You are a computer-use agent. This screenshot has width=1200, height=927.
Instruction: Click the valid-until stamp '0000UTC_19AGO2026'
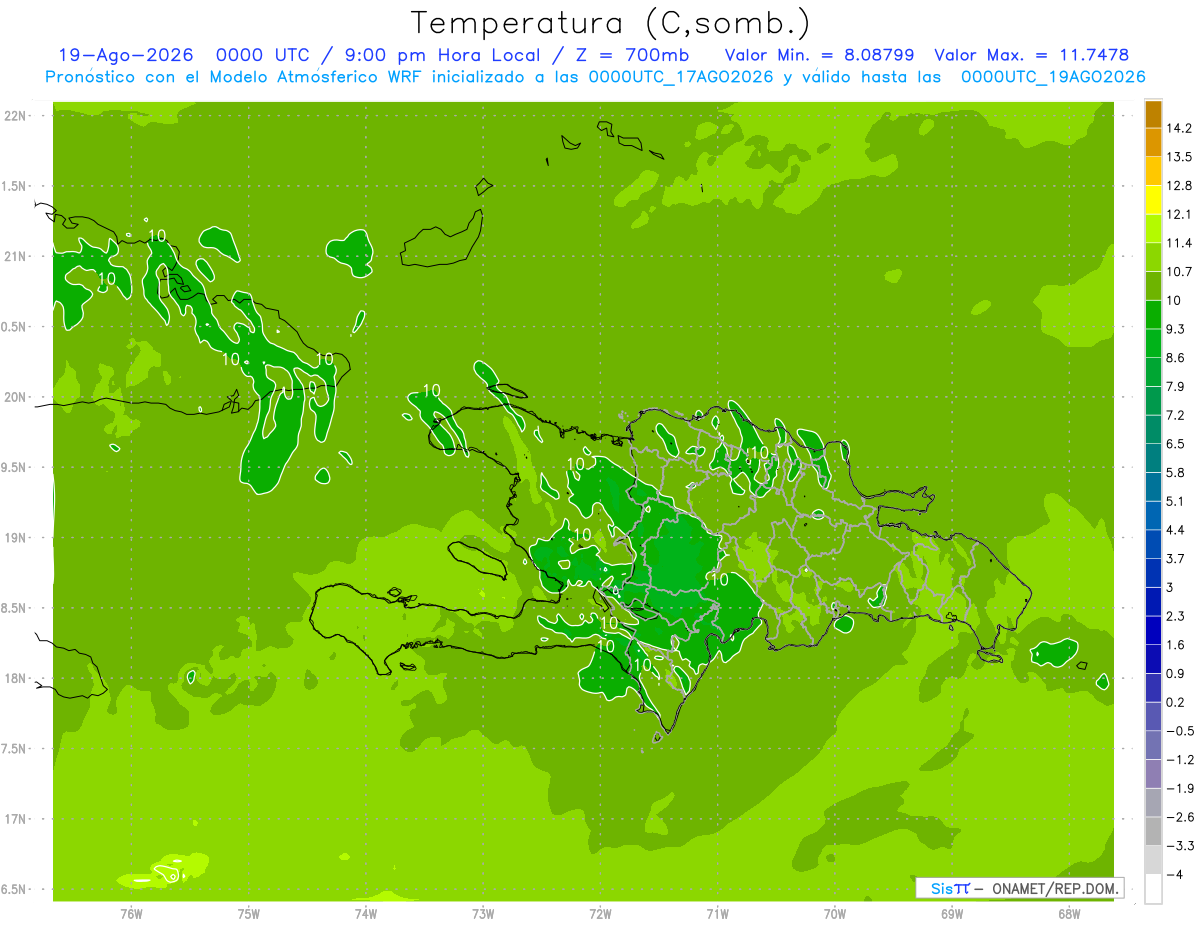tap(1053, 77)
